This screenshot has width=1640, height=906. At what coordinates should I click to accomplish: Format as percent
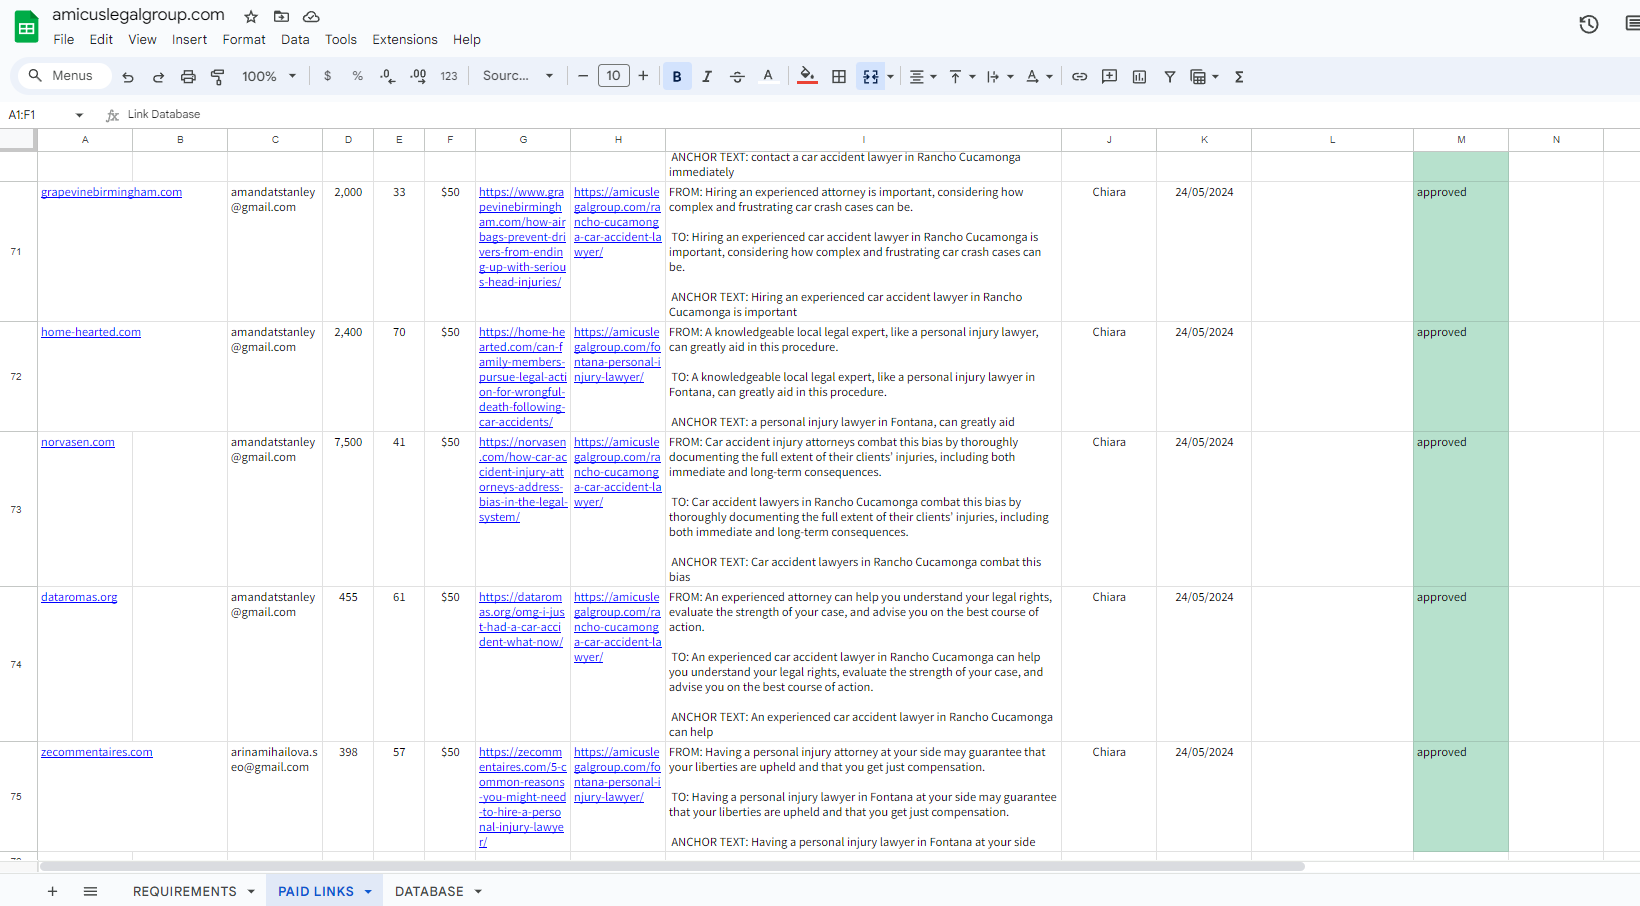click(x=357, y=77)
